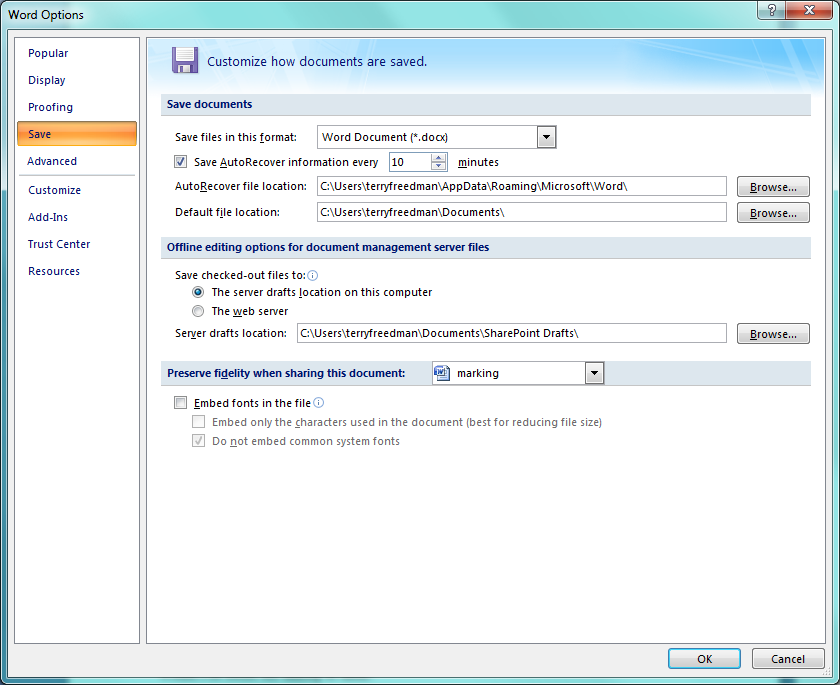Go to Advanced options
The image size is (840, 685).
(x=52, y=161)
